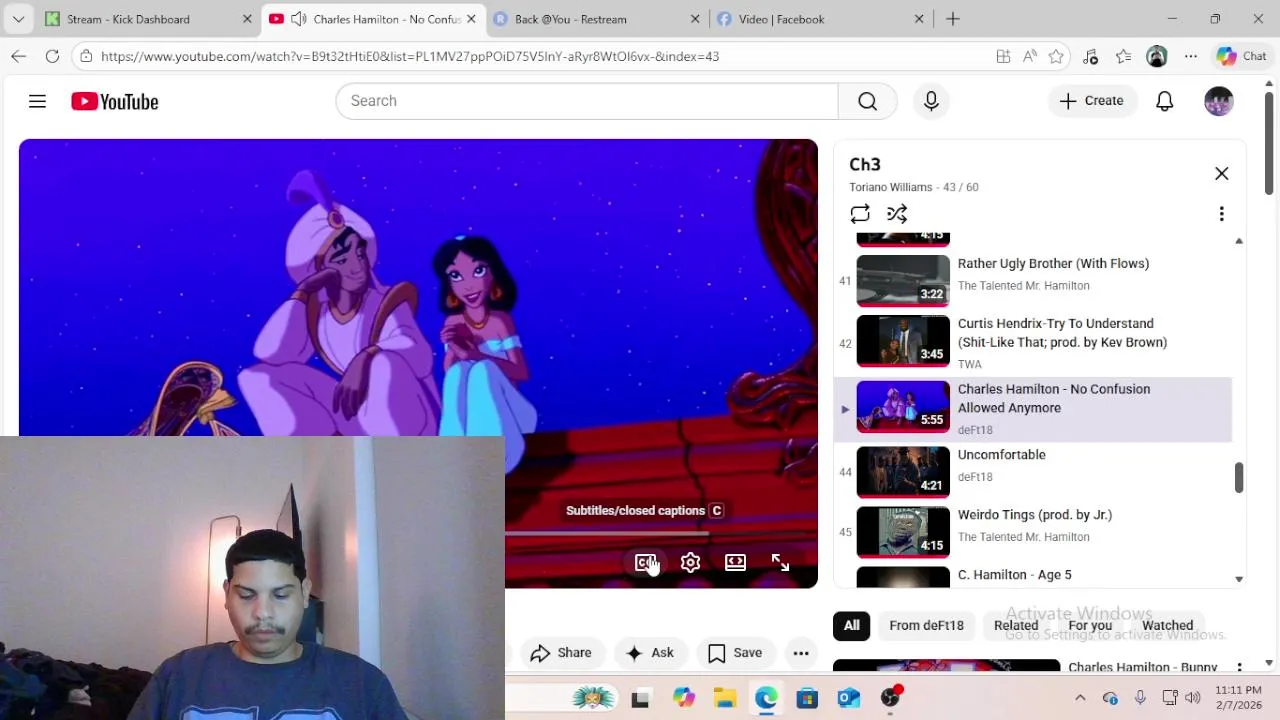The height and width of the screenshot is (720, 1280).
Task: Open Curtis Hendrix-Try To Understand thumbnail
Action: [903, 341]
